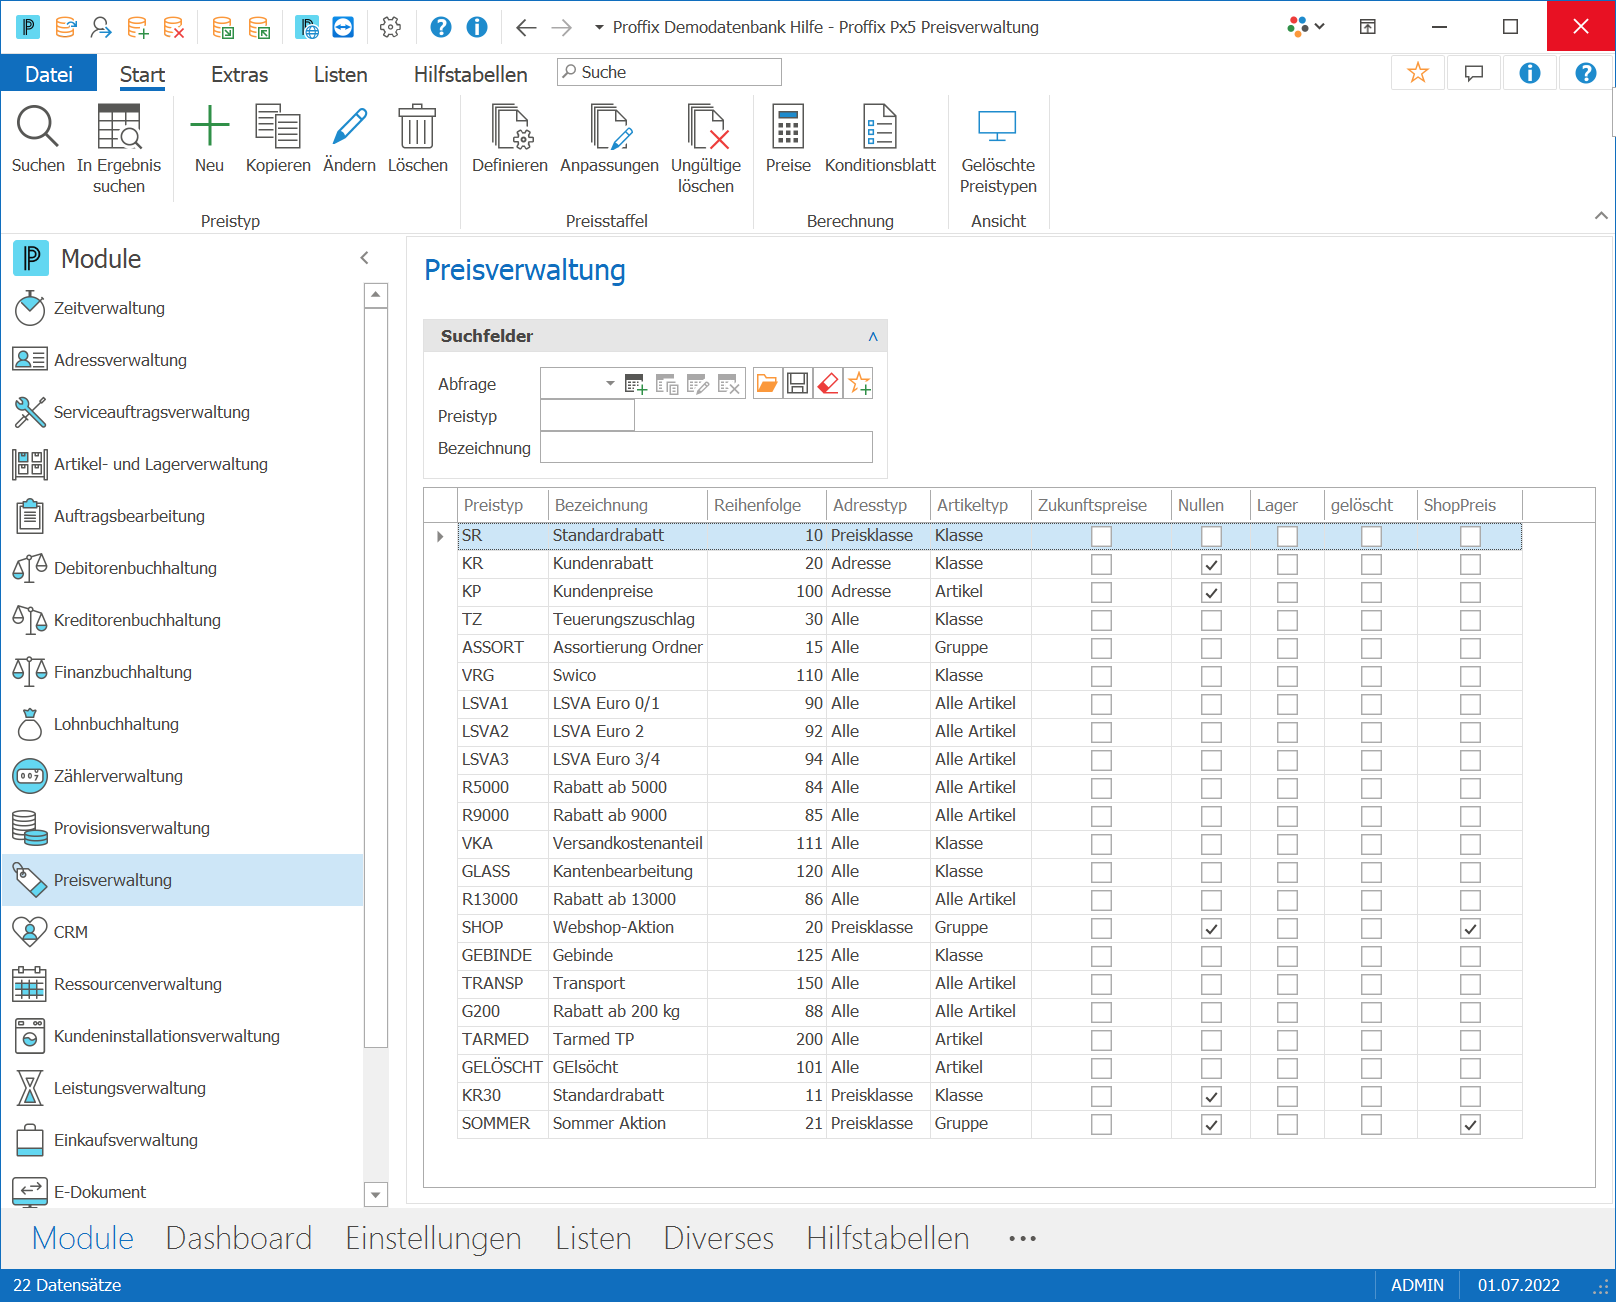1616x1302 pixels.
Task: Open the Abfrage dropdown
Action: 610,384
